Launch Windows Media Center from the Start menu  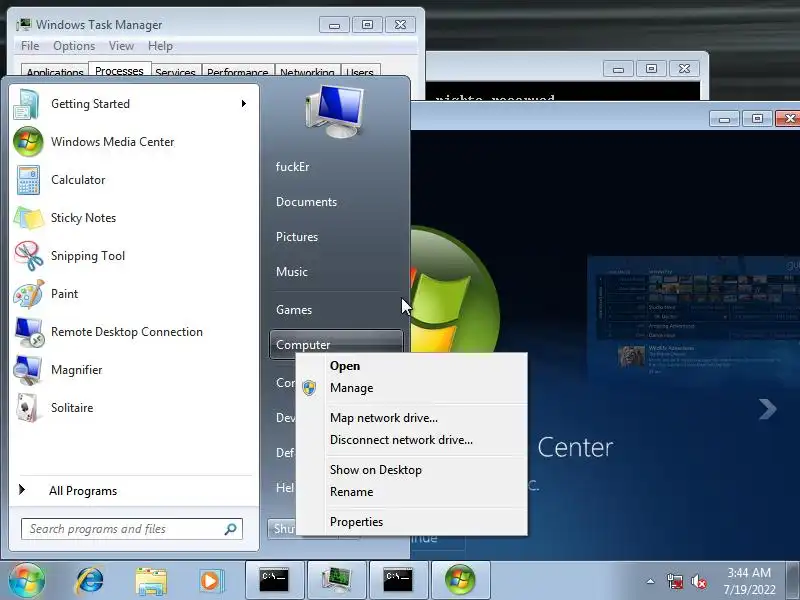(x=134, y=141)
